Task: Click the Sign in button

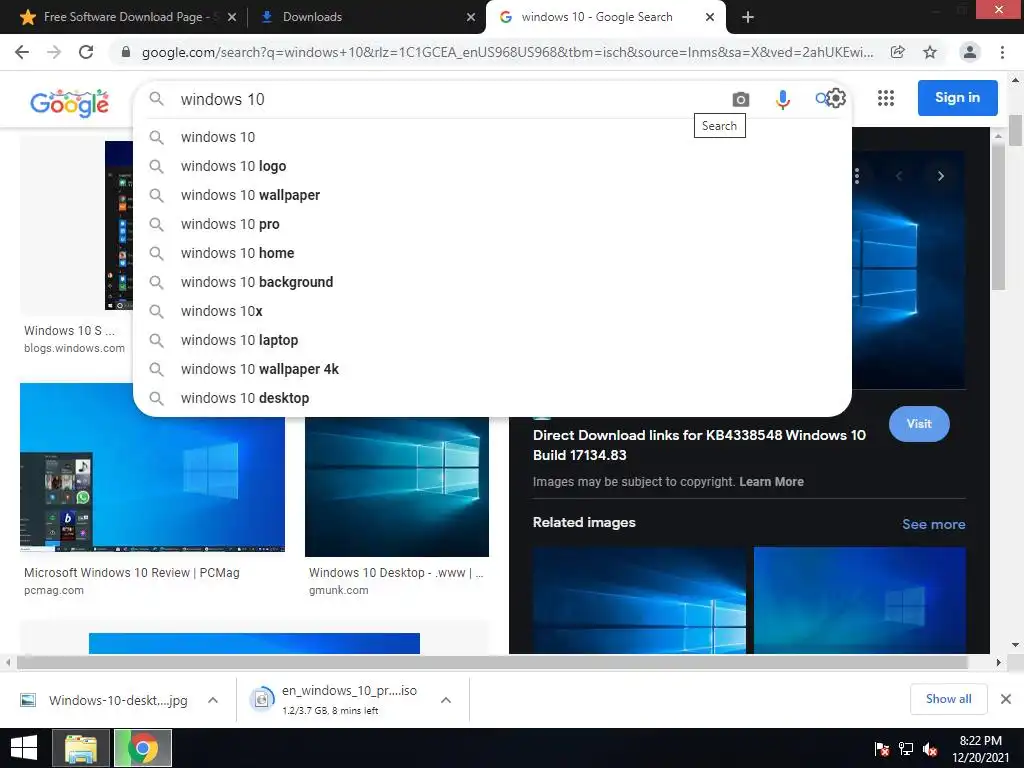Action: click(957, 98)
